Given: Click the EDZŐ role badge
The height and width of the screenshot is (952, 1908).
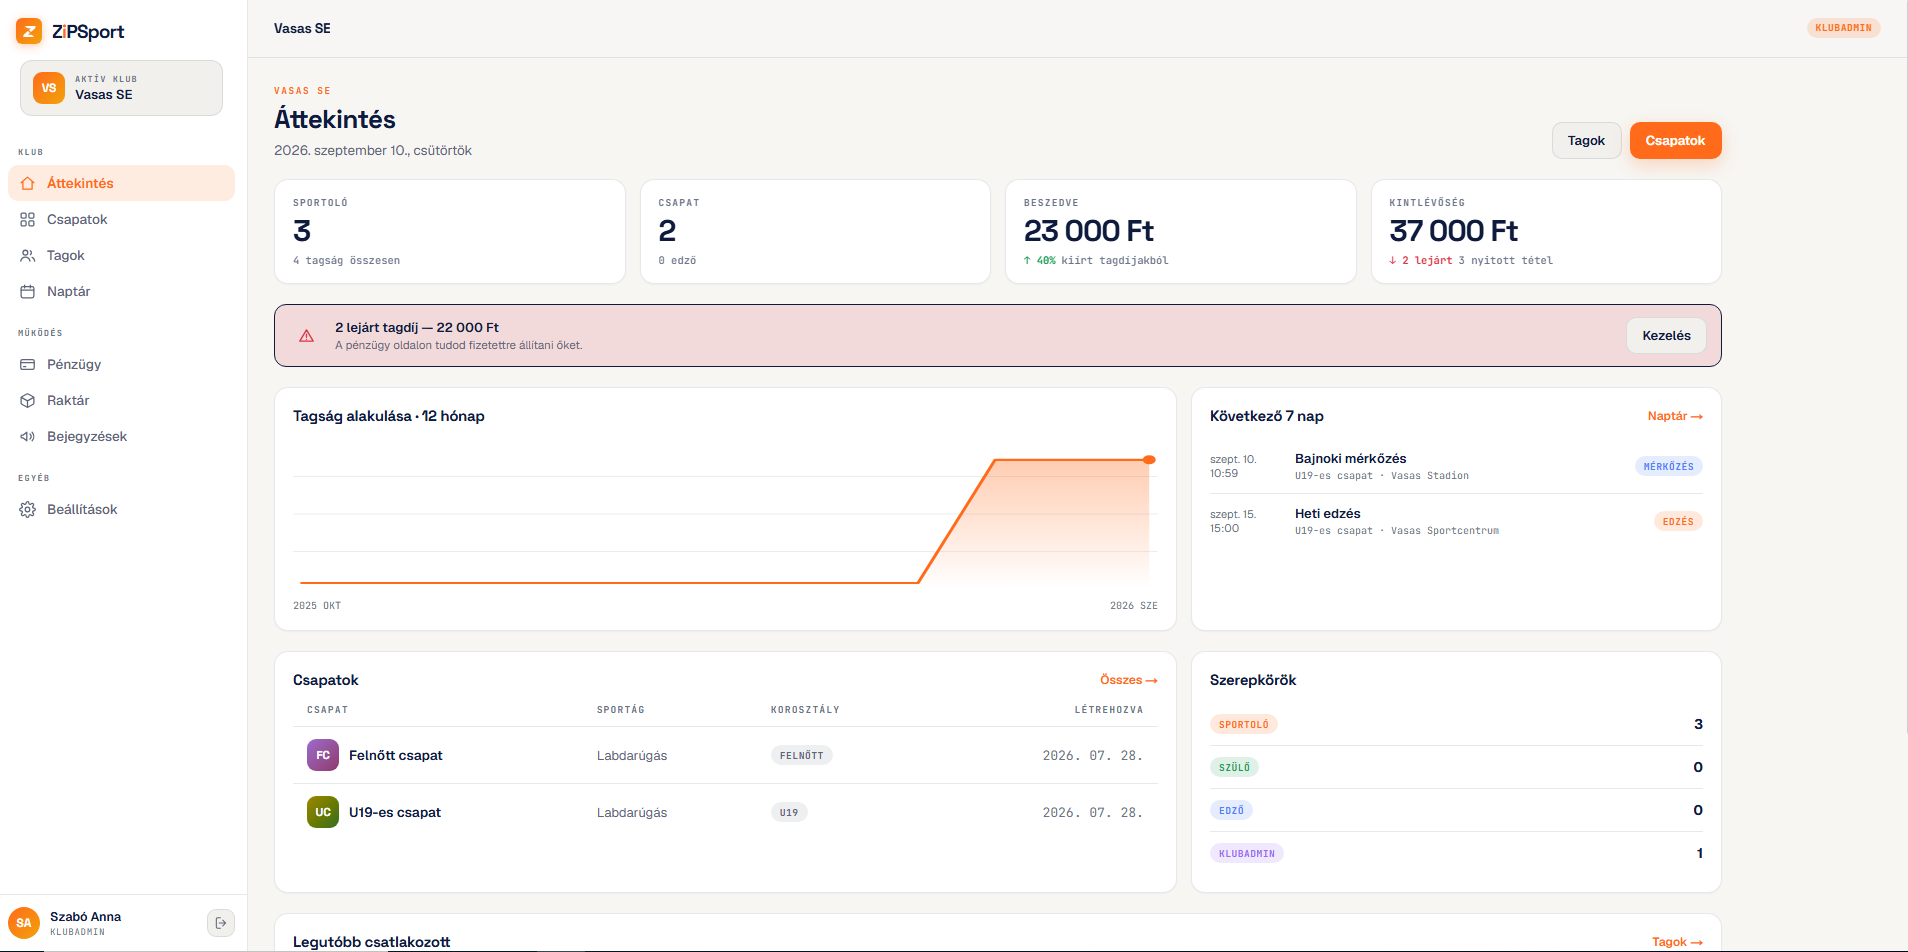Looking at the screenshot, I should (x=1232, y=810).
